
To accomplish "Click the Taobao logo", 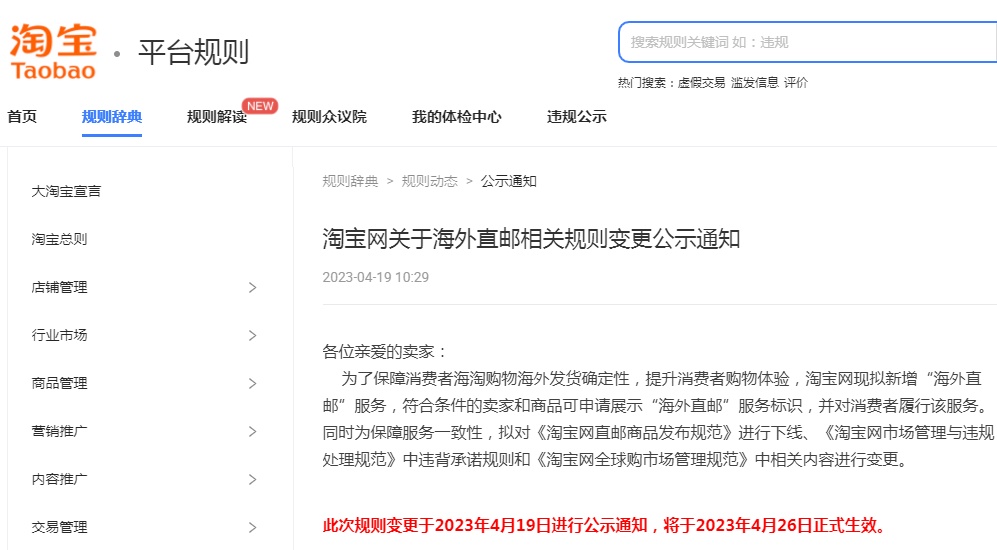I will tap(53, 52).
